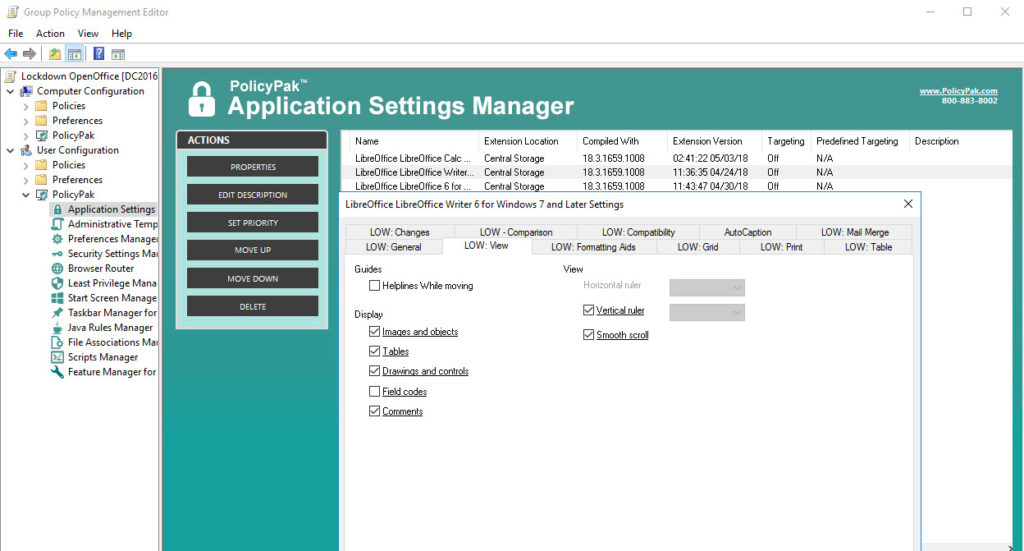Select the Feature Manager wrench icon
1024x551 pixels.
tap(57, 372)
